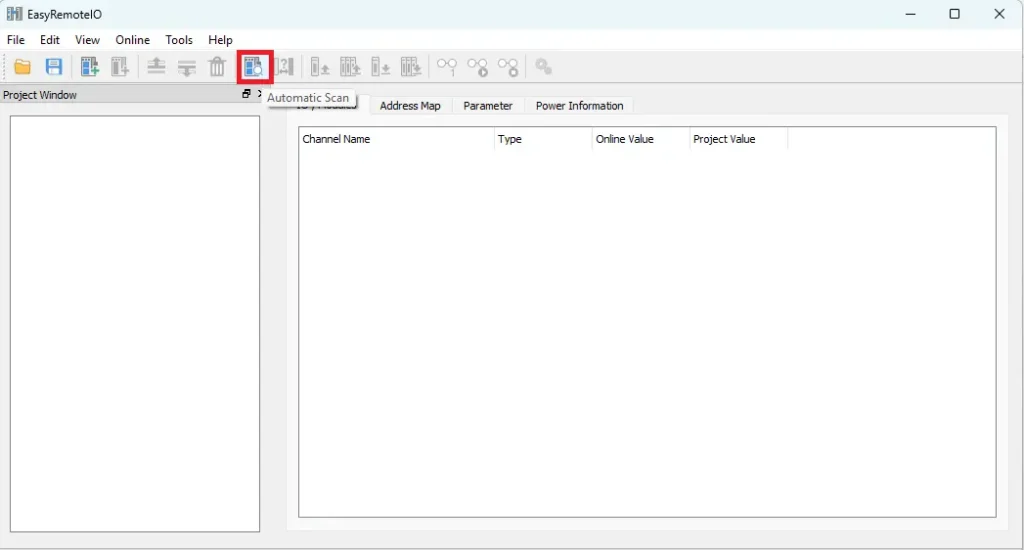Switch to the Parameter tab

tap(488, 106)
